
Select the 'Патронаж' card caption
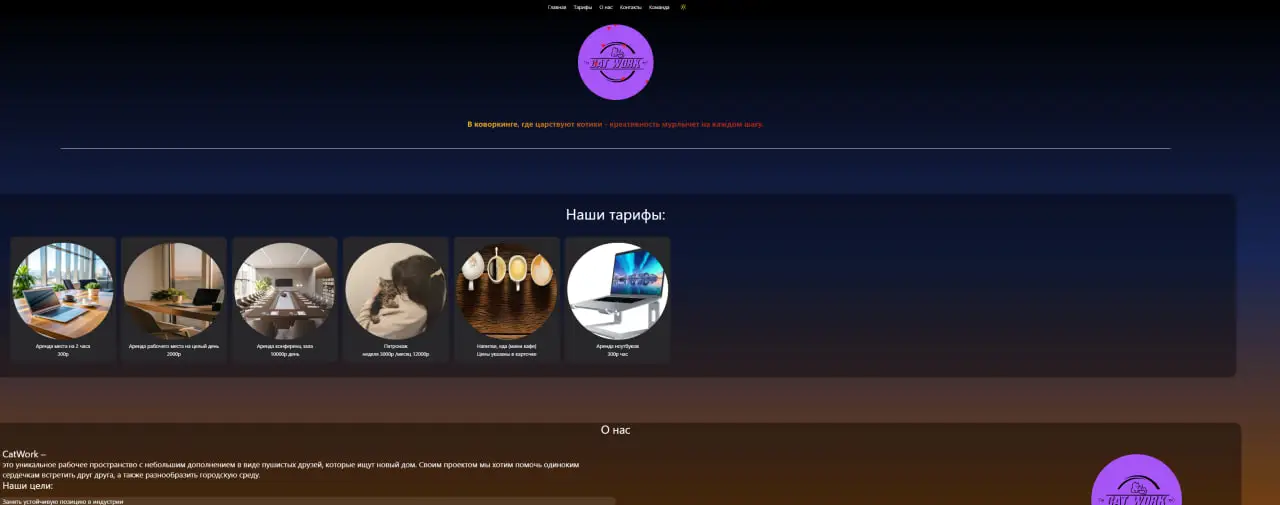[396, 346]
